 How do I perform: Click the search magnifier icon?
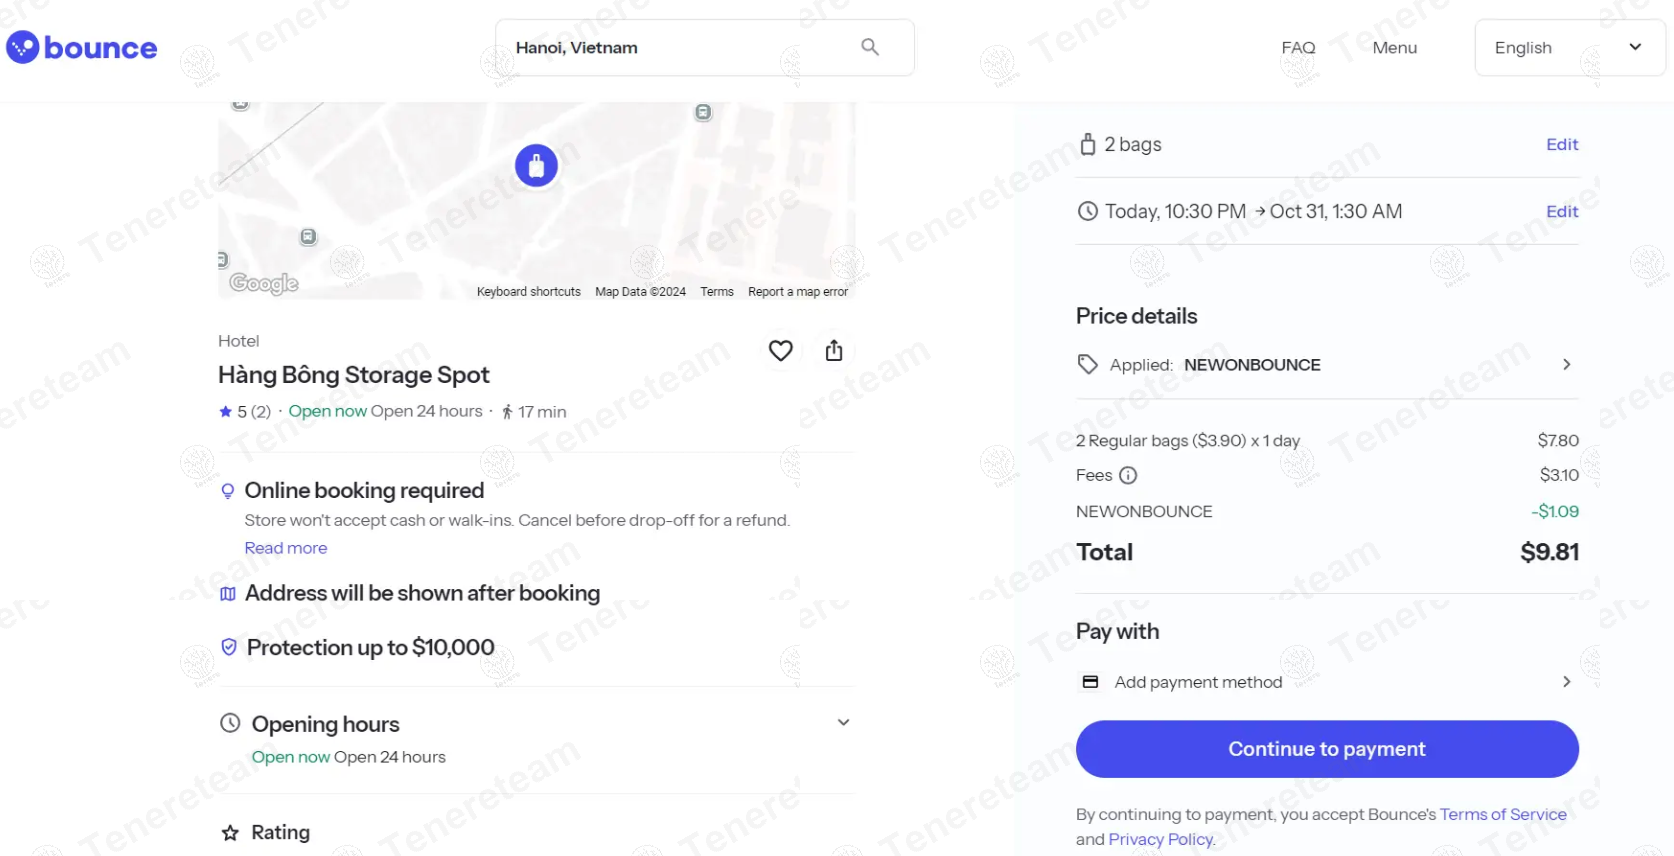(x=869, y=46)
